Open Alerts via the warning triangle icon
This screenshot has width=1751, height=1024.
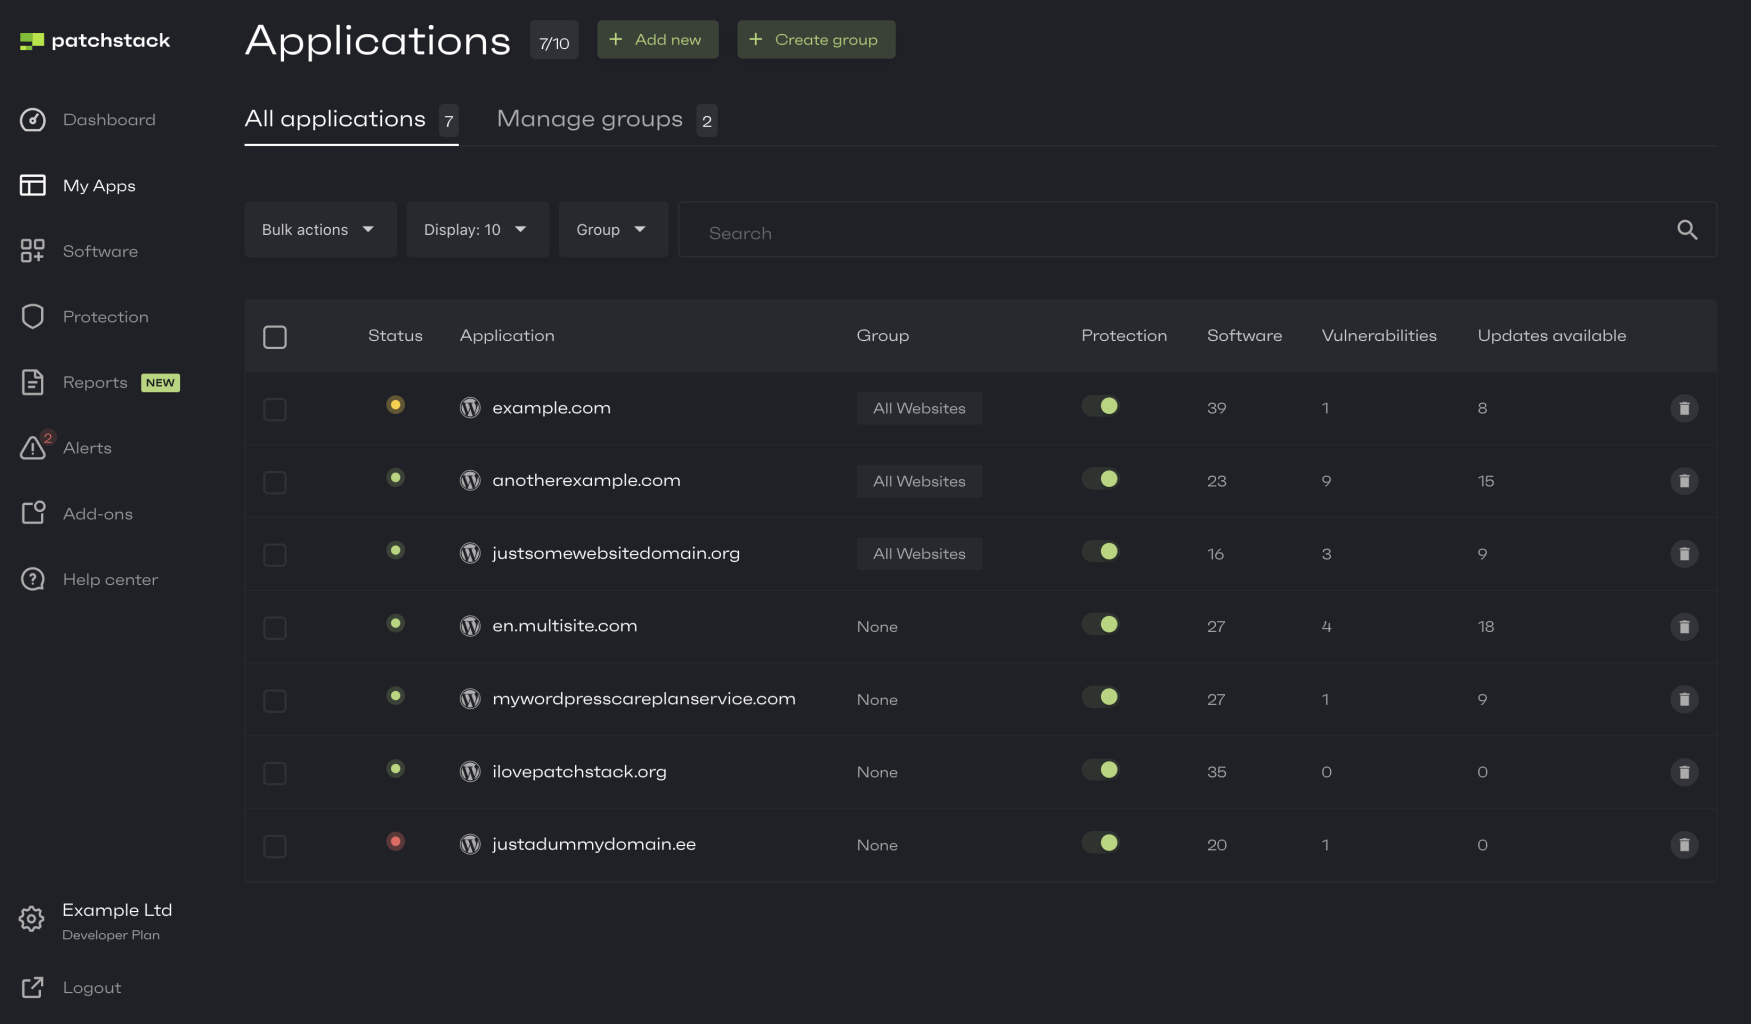pos(33,448)
